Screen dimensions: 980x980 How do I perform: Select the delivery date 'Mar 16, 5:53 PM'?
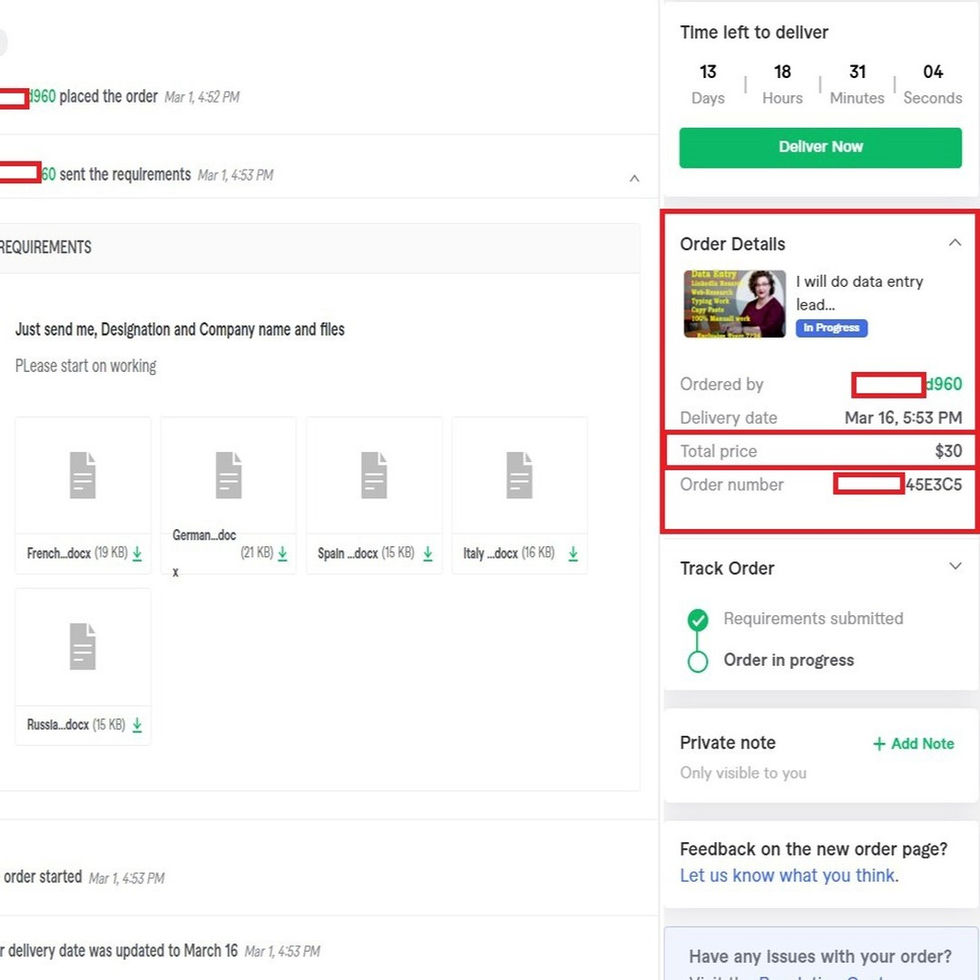tap(903, 418)
